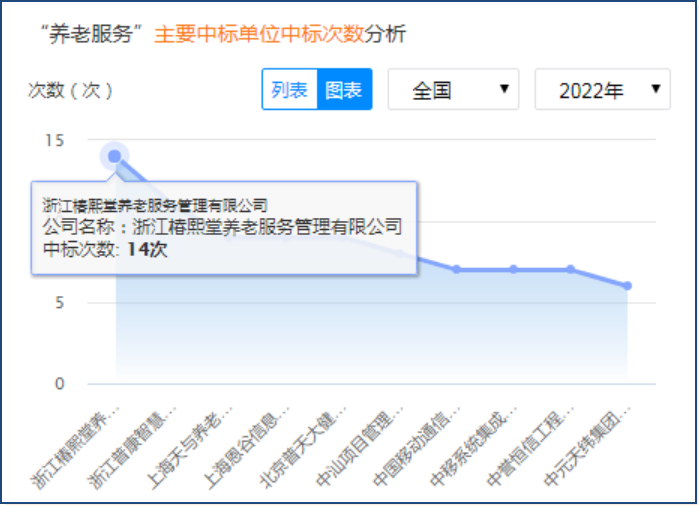700x507 pixels.
Task: Select the last data point above 中元天纬集团
Action: pyautogui.click(x=627, y=286)
